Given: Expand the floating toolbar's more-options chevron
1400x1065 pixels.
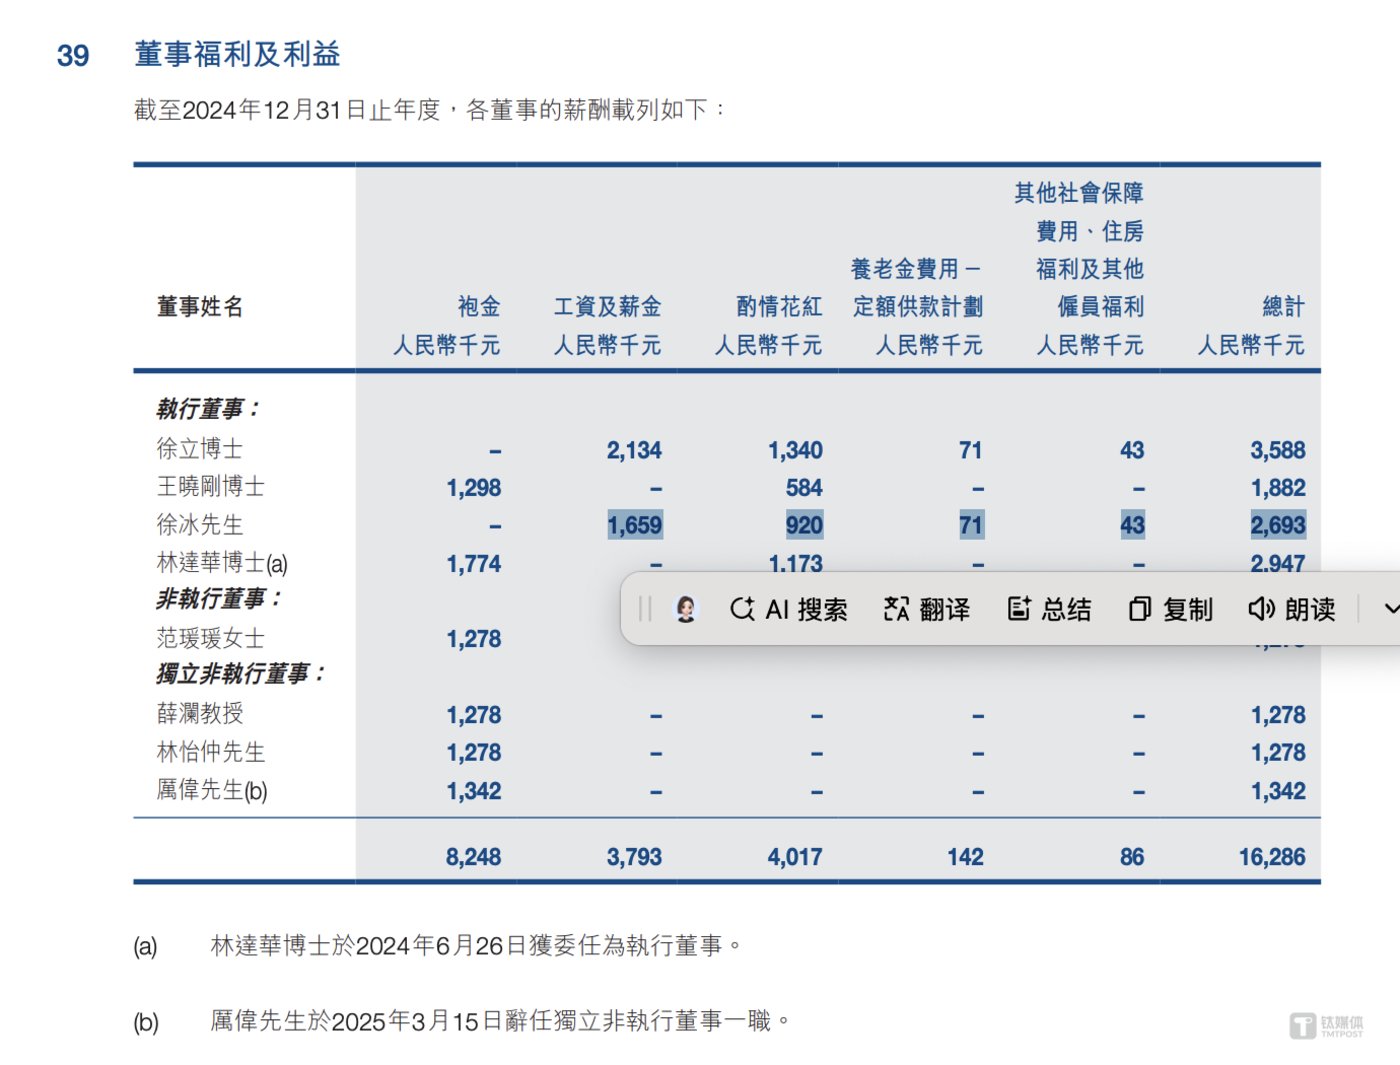Looking at the screenshot, I should 1390,609.
